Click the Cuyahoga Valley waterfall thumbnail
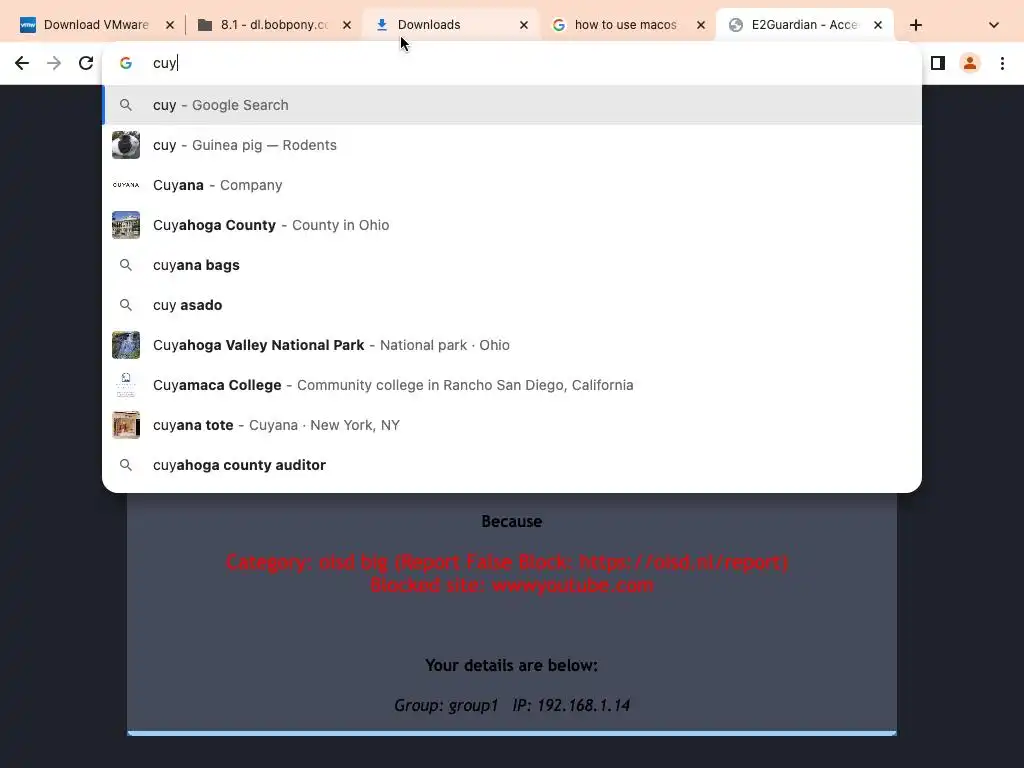 coord(126,345)
